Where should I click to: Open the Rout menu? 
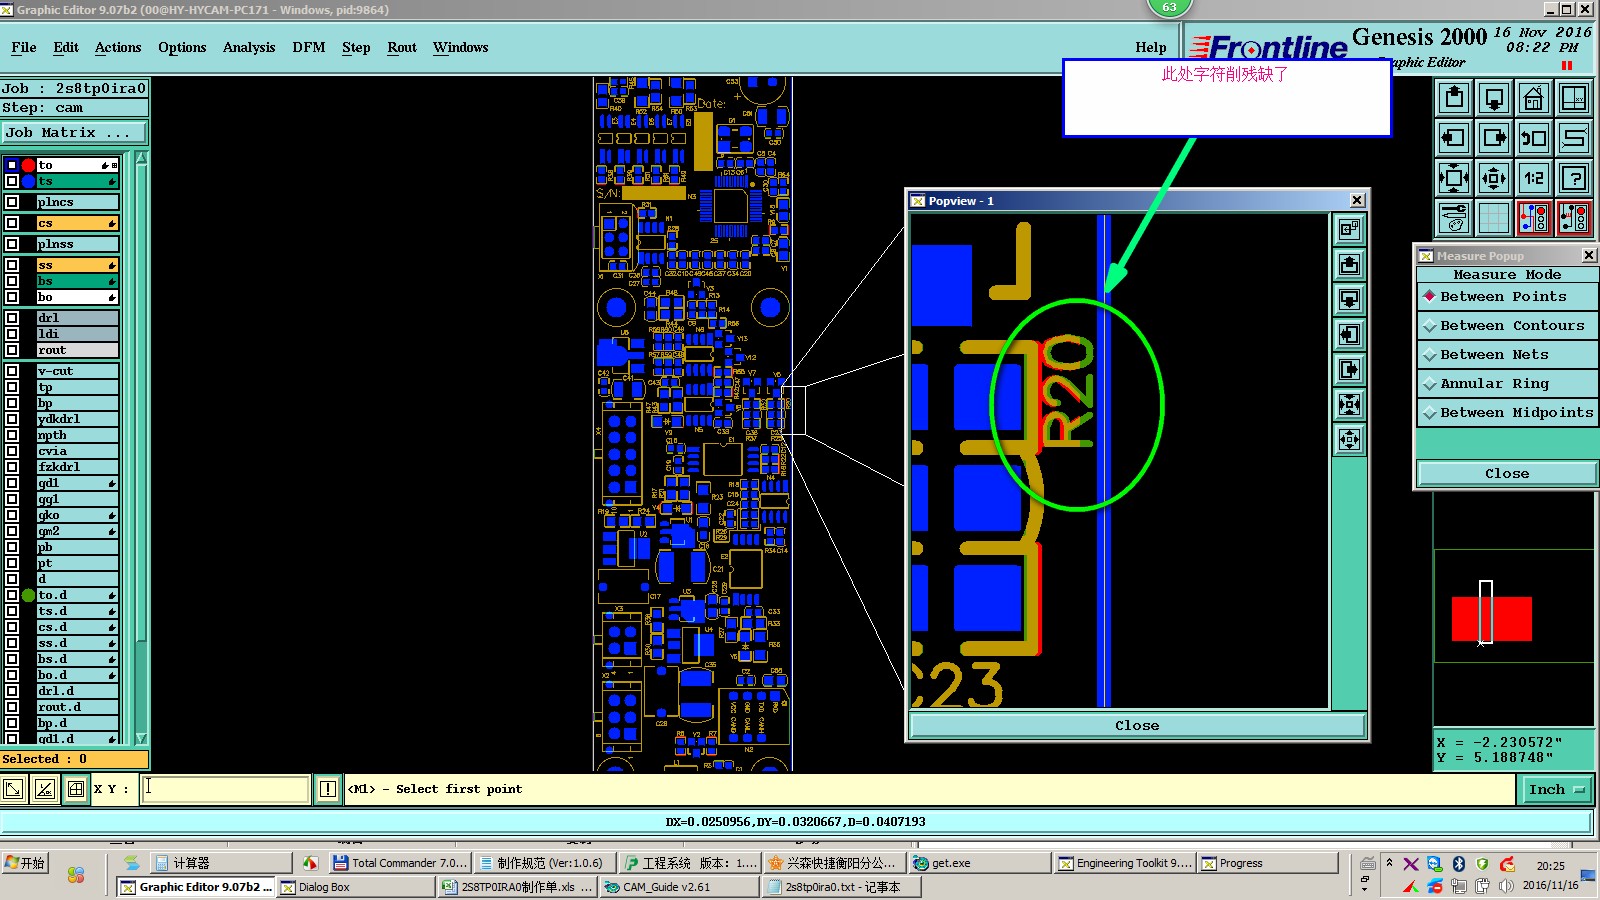coord(402,48)
